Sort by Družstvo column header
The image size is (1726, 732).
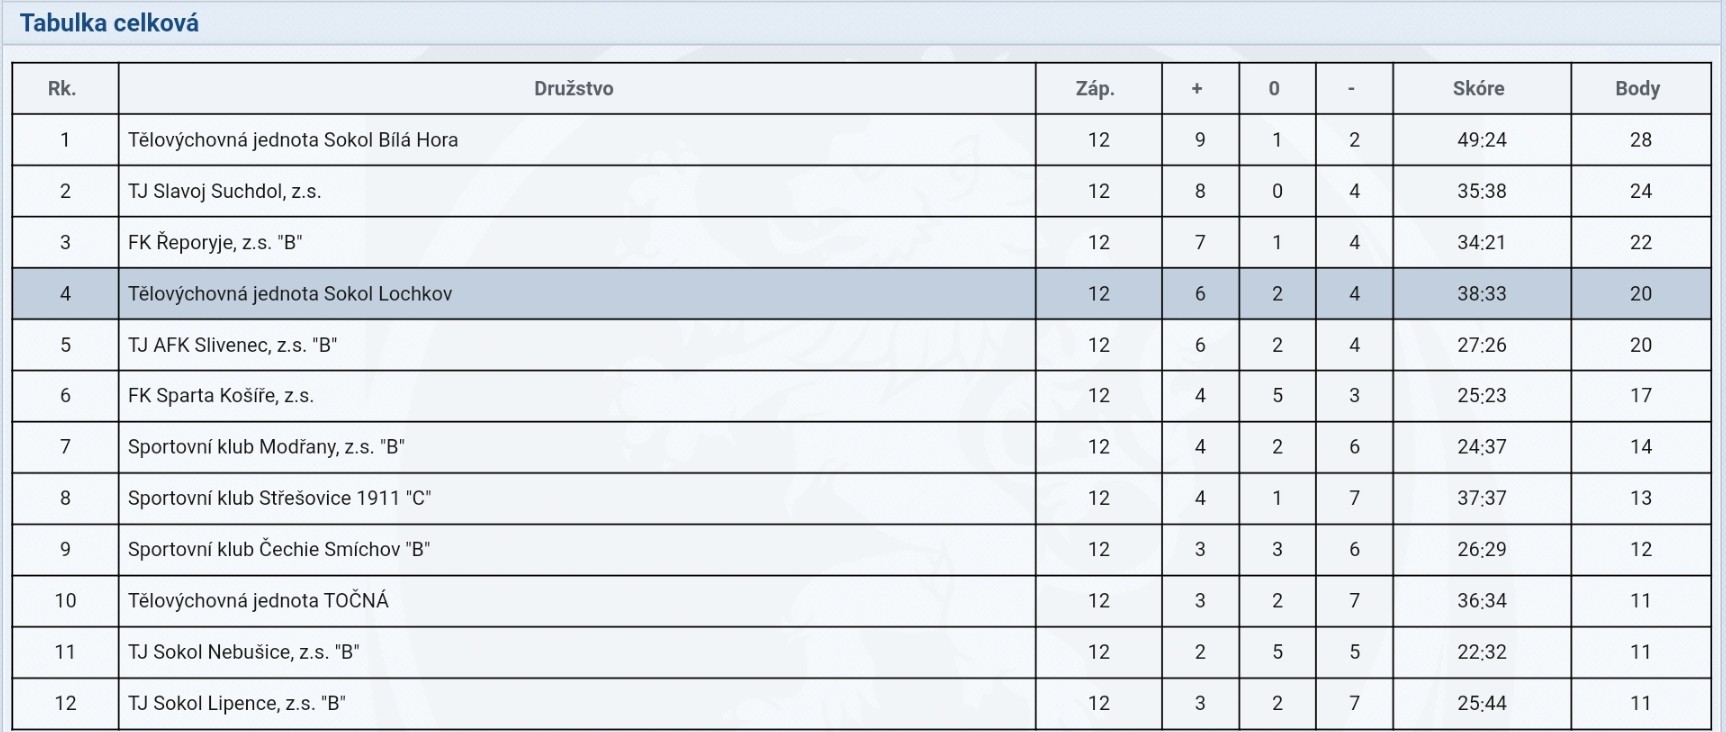click(574, 88)
